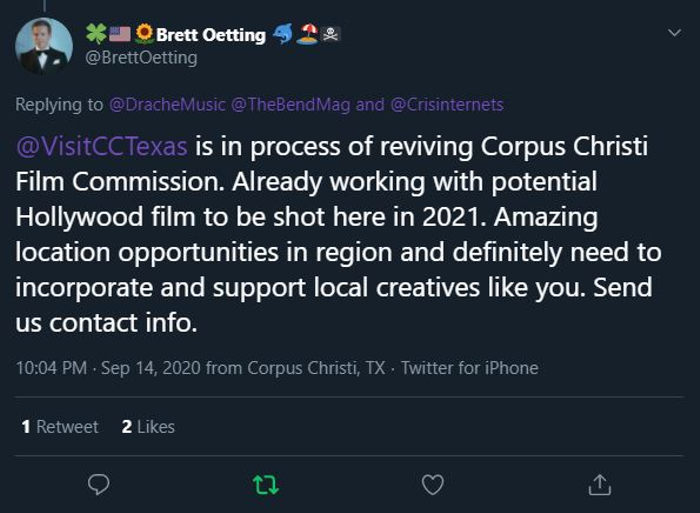Open the share tweet icon

[599, 485]
